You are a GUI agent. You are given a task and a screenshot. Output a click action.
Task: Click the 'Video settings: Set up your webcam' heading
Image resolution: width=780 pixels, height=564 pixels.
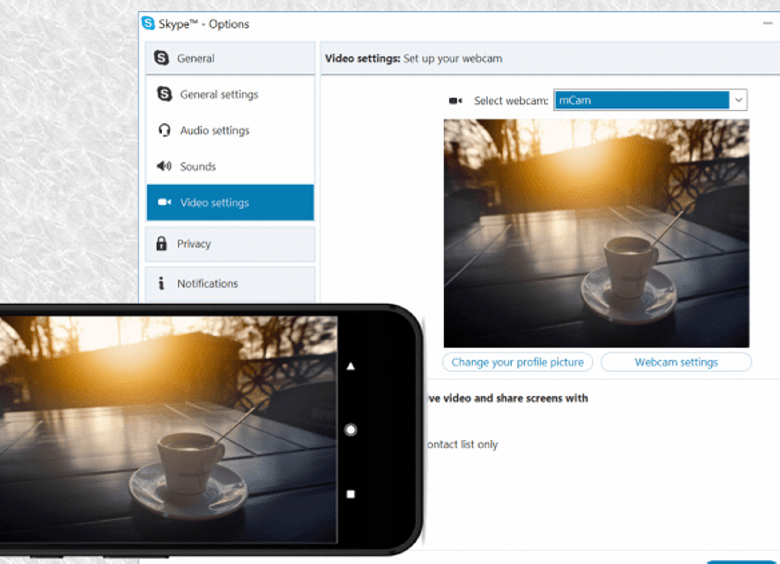pos(413,58)
